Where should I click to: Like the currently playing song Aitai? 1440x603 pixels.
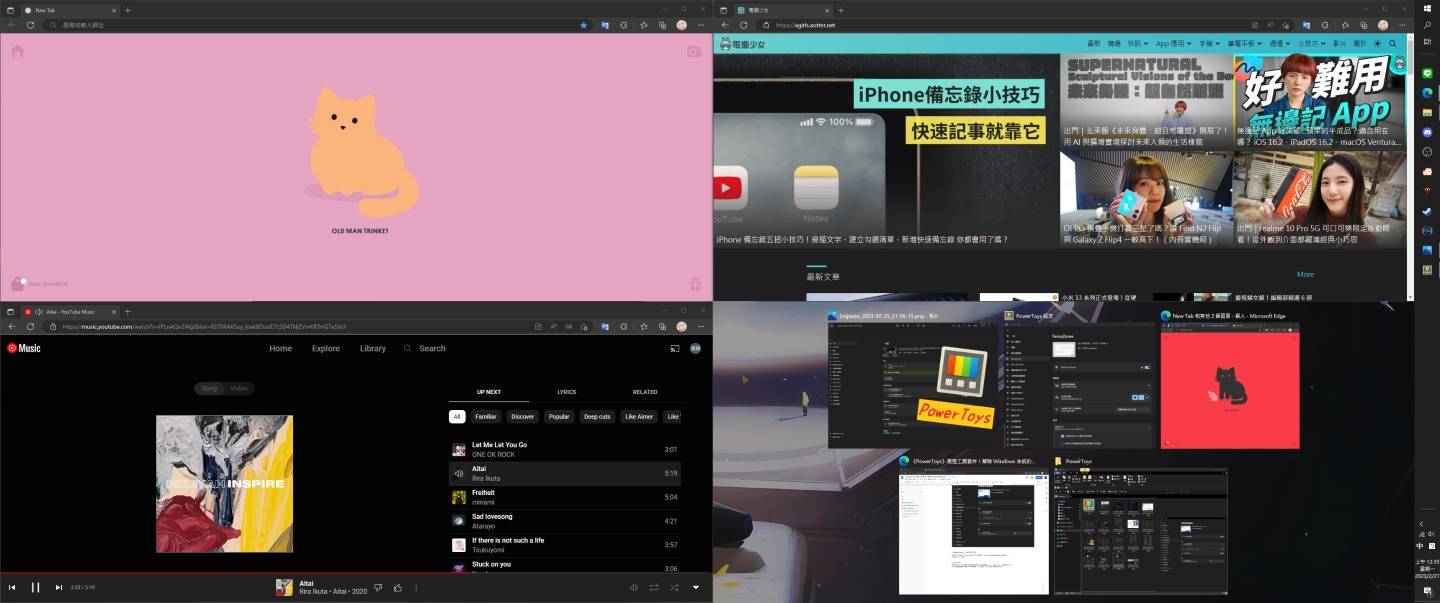click(398, 588)
